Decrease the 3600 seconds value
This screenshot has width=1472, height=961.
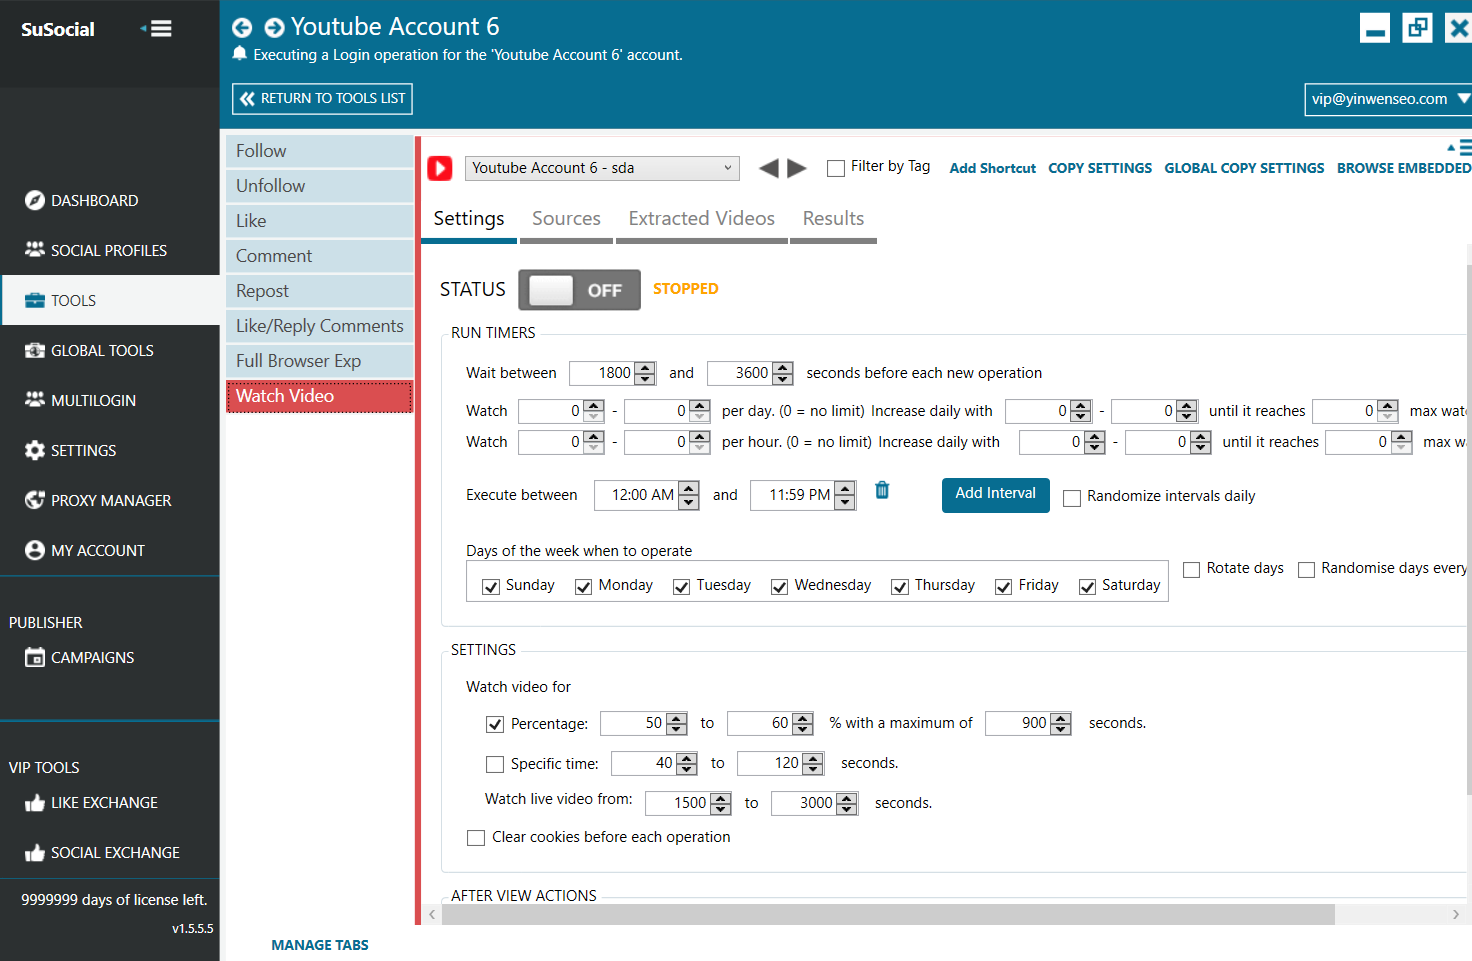tap(783, 379)
